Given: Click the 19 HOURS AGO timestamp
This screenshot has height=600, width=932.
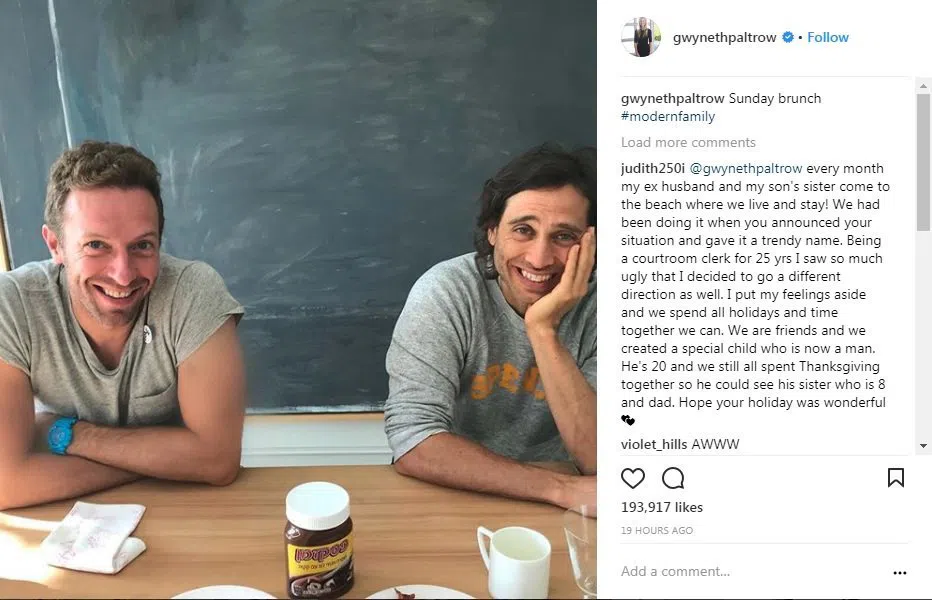Looking at the screenshot, I should 657,530.
